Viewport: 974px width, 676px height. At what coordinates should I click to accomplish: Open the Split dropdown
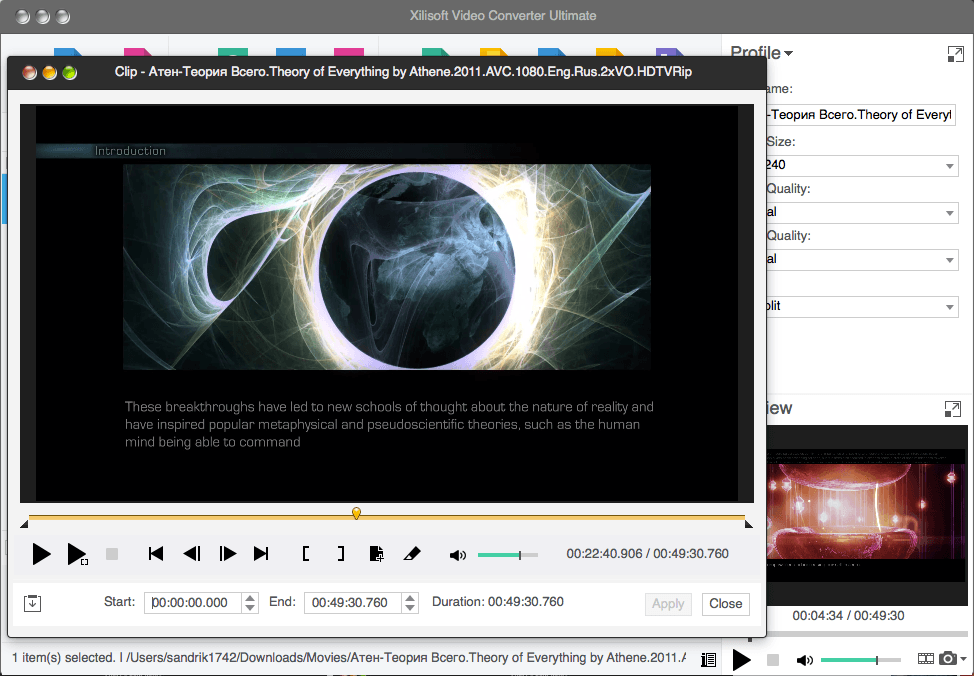[862, 306]
